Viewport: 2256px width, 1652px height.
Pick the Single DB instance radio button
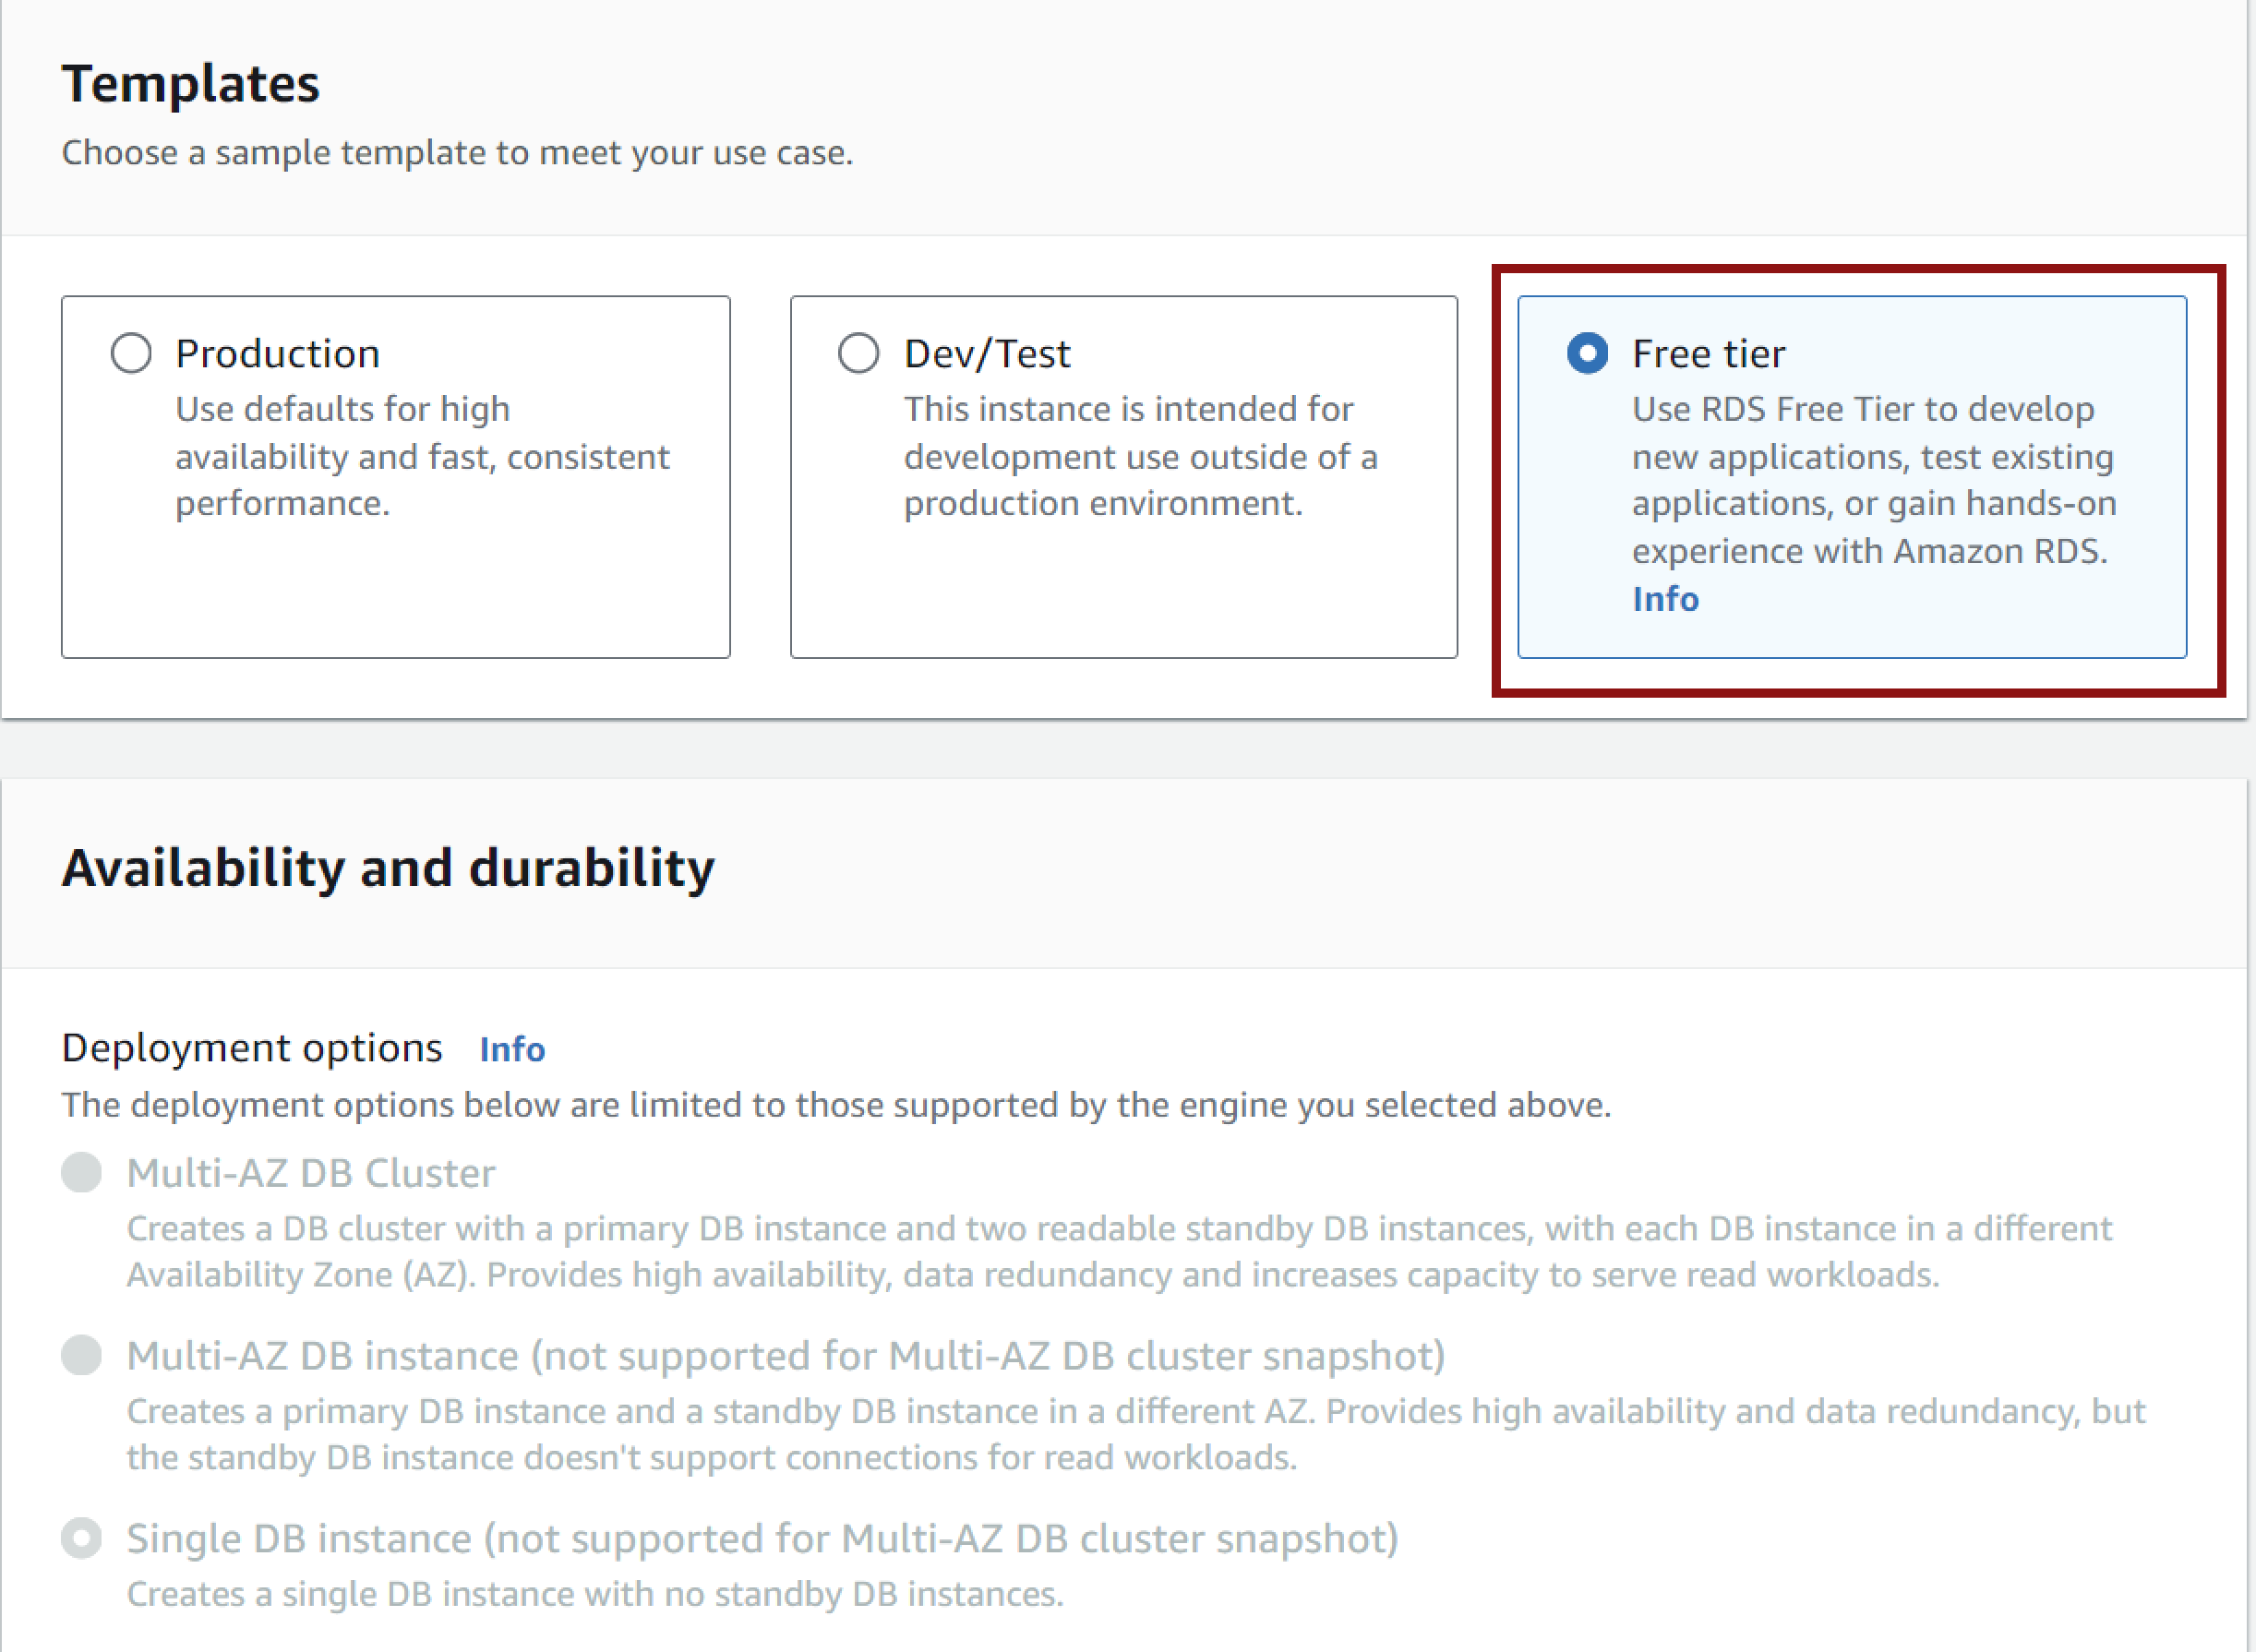[82, 1538]
